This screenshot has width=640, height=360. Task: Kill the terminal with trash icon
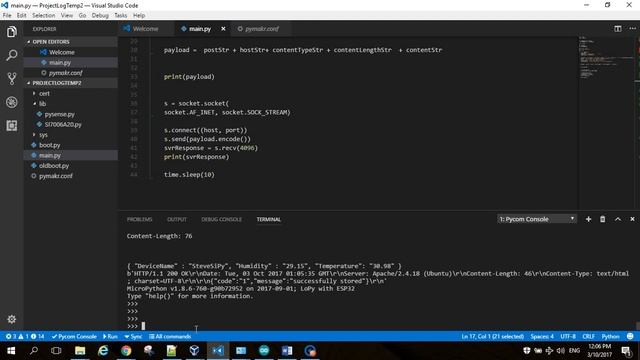click(x=602, y=219)
